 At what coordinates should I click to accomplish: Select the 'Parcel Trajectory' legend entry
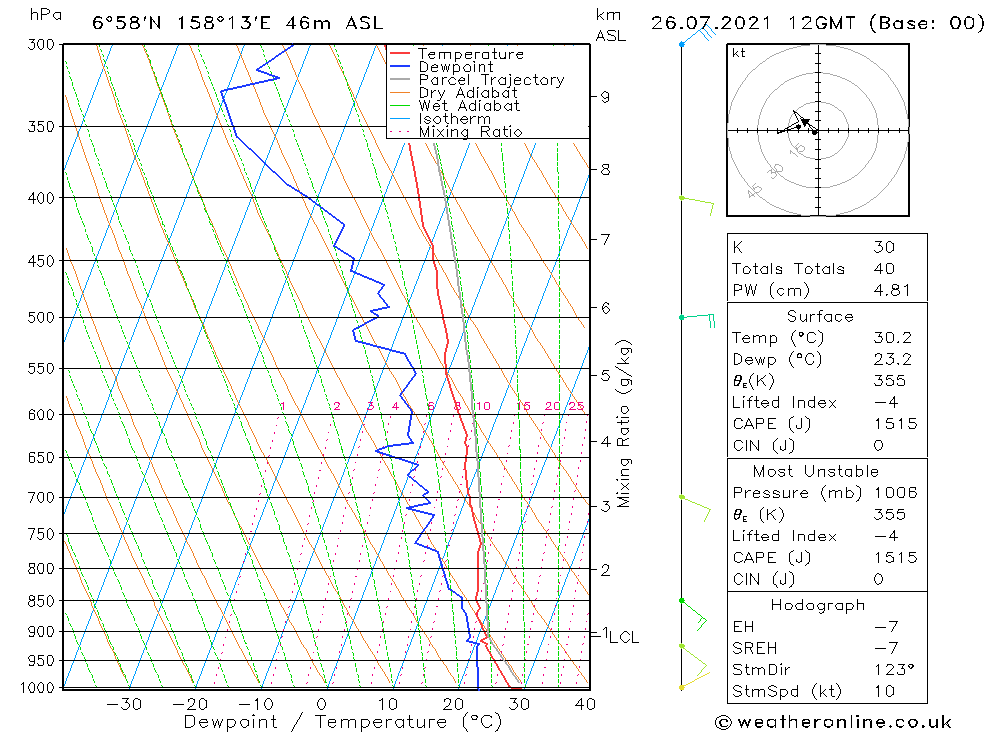click(492, 80)
